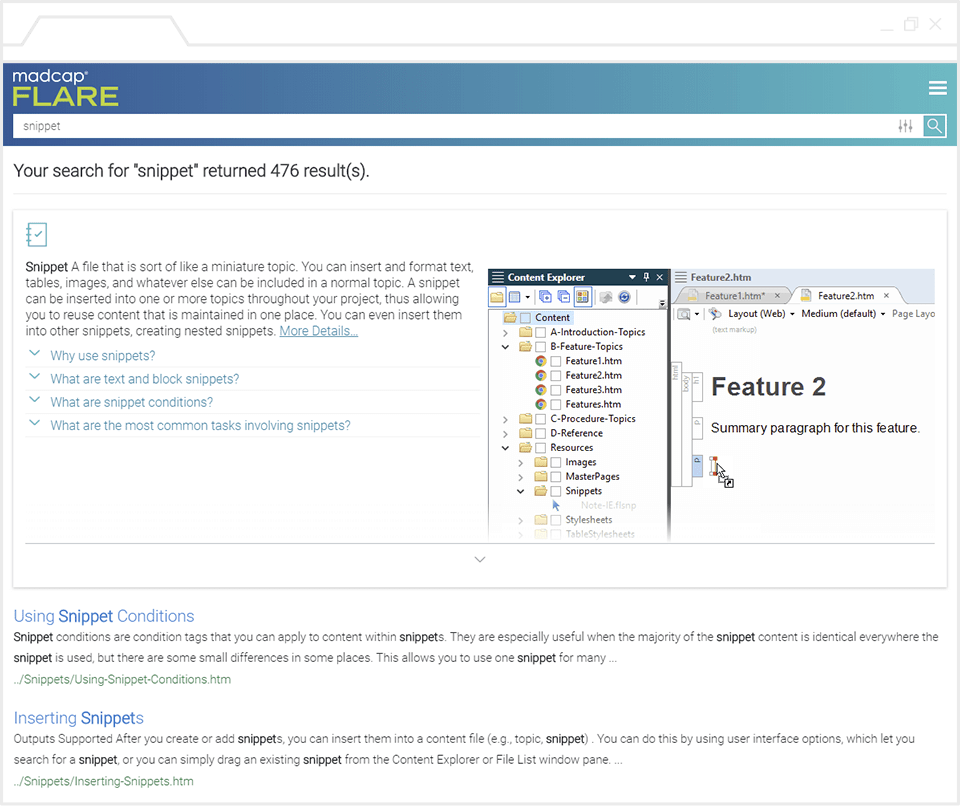This screenshot has width=960, height=807.
Task: Click the grayed up-folder toolbar icon
Action: [606, 297]
